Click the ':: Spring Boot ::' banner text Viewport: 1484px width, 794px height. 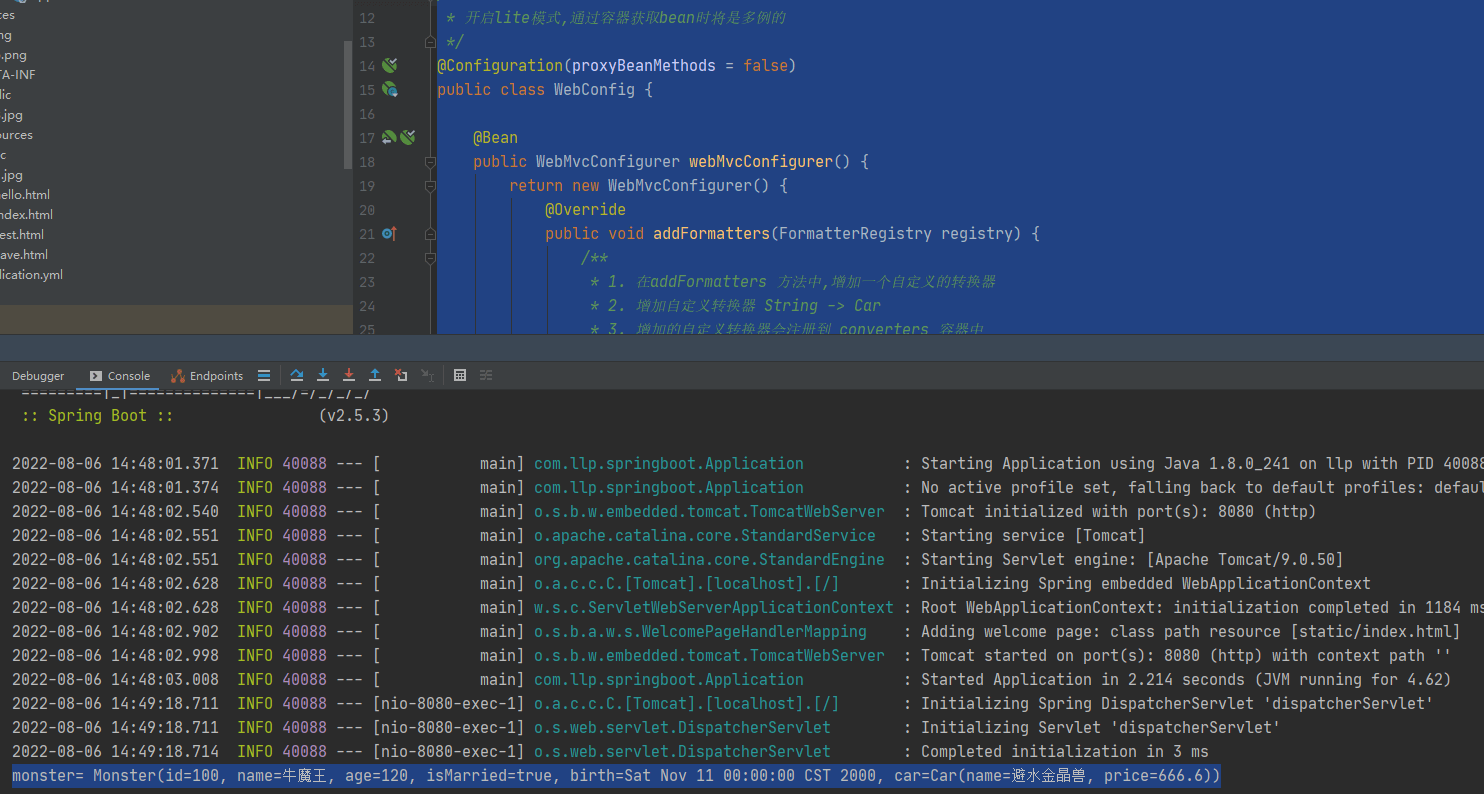tap(97, 416)
